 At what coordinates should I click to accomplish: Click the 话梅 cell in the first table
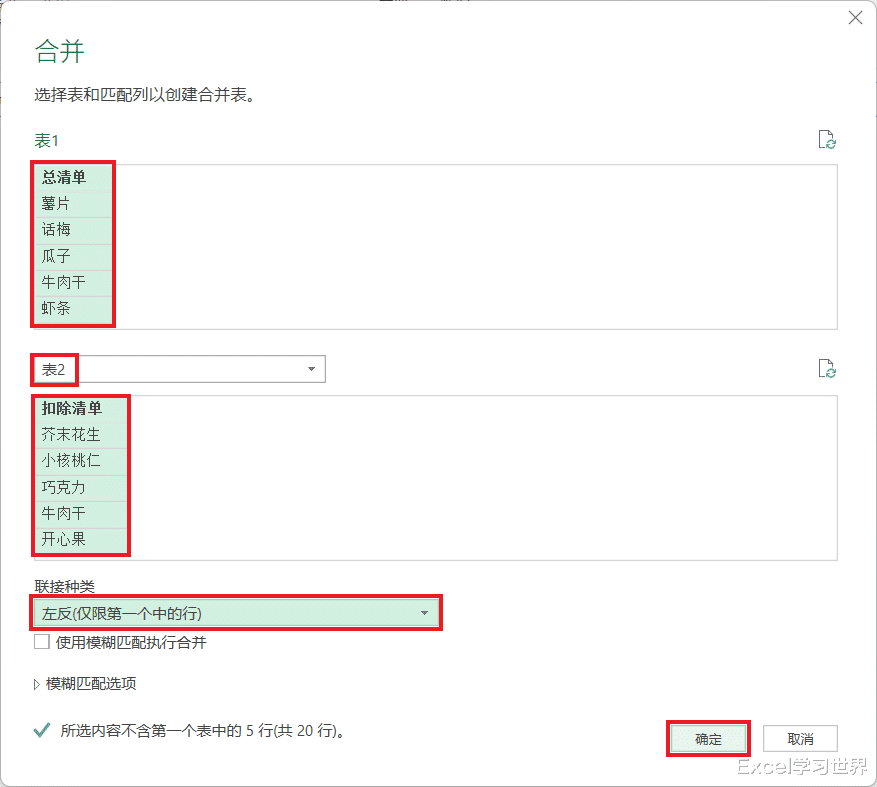click(56, 230)
